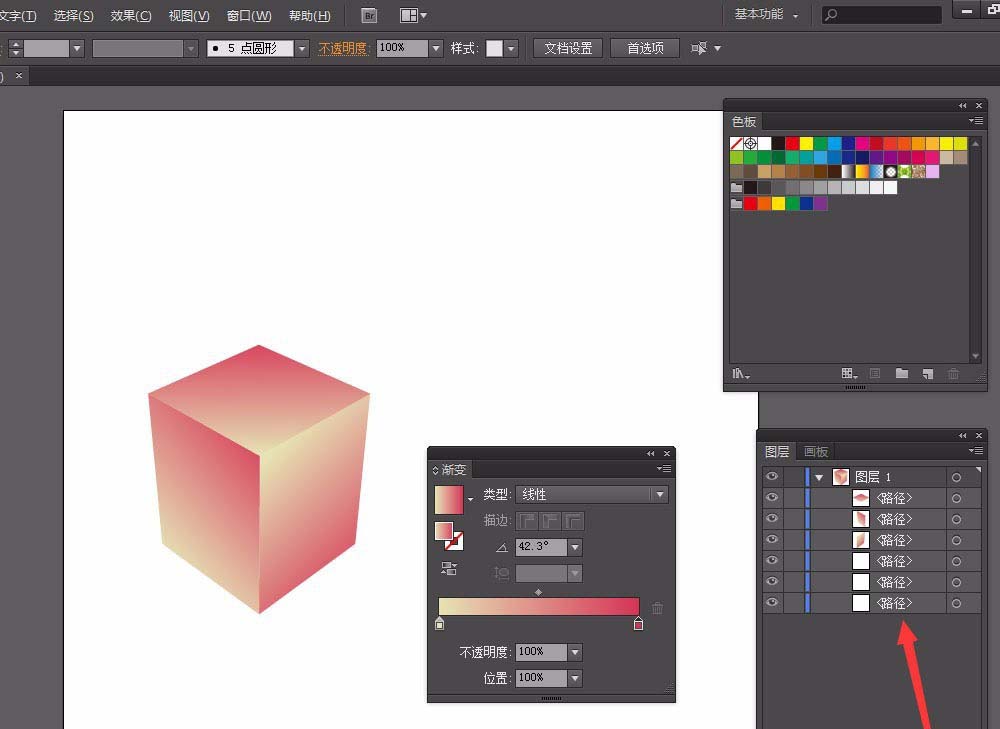Collapse the 图层 1 layer tree
The image size is (1000, 729).
(x=819, y=477)
